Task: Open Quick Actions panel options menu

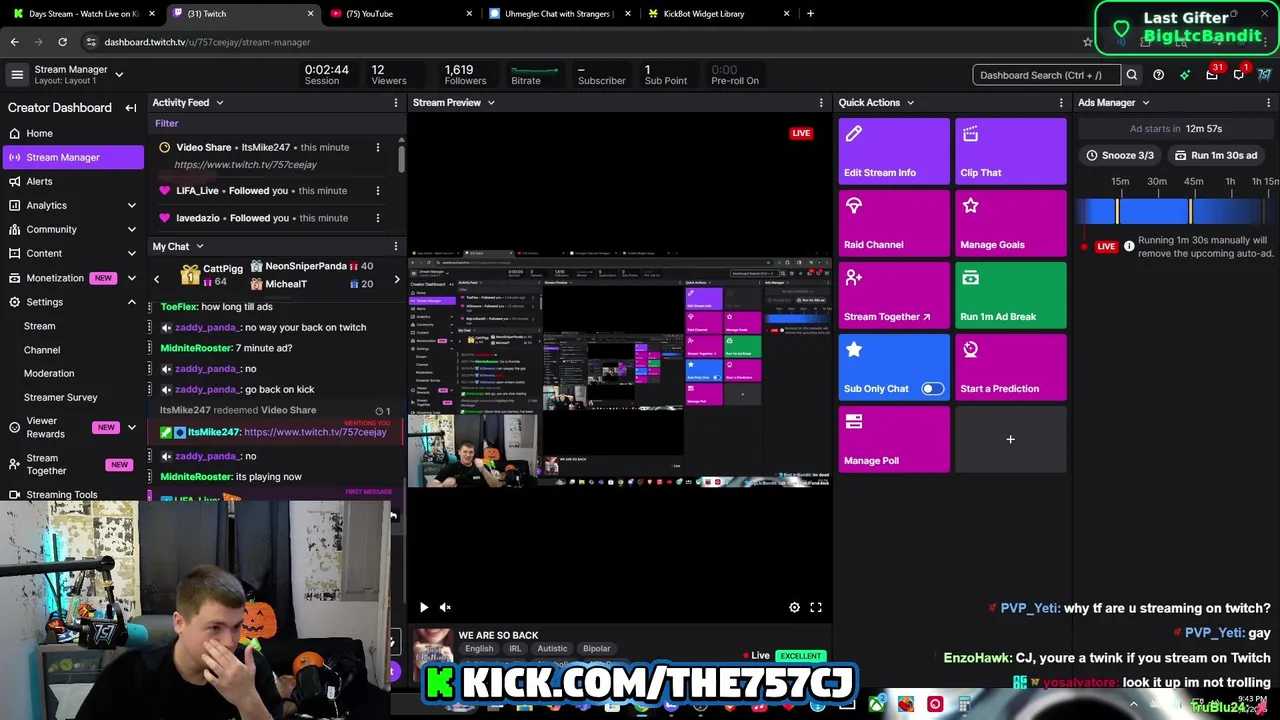Action: point(1061,103)
